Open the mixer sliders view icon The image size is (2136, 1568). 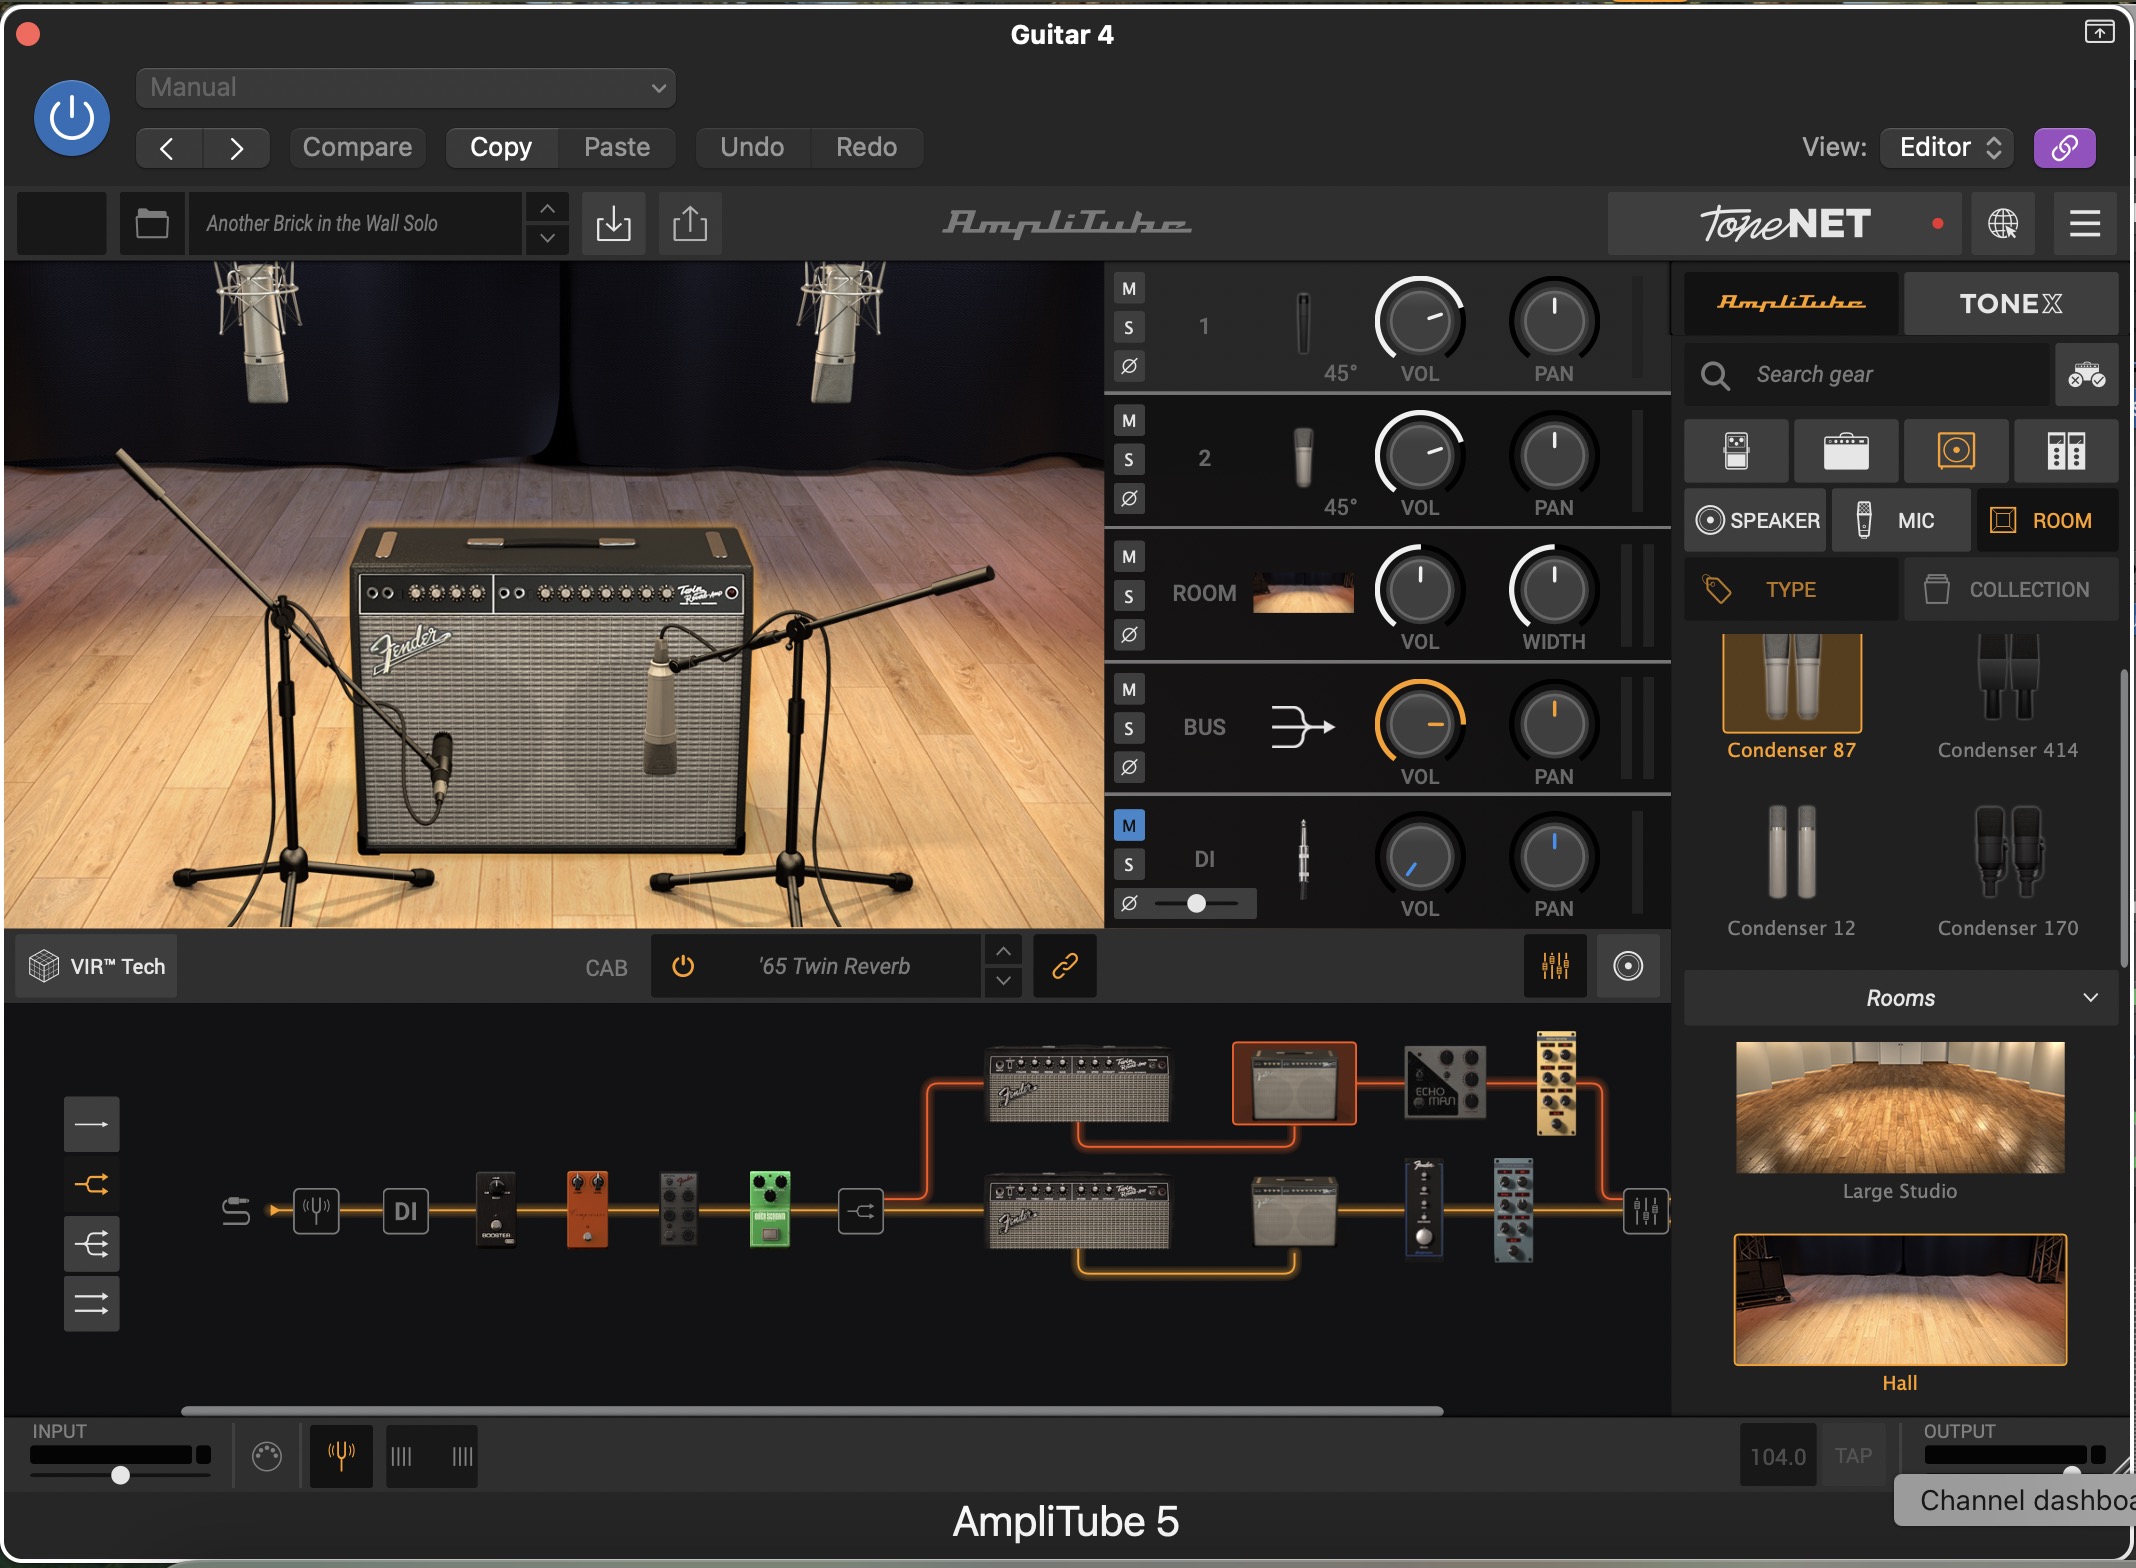pyautogui.click(x=1555, y=966)
